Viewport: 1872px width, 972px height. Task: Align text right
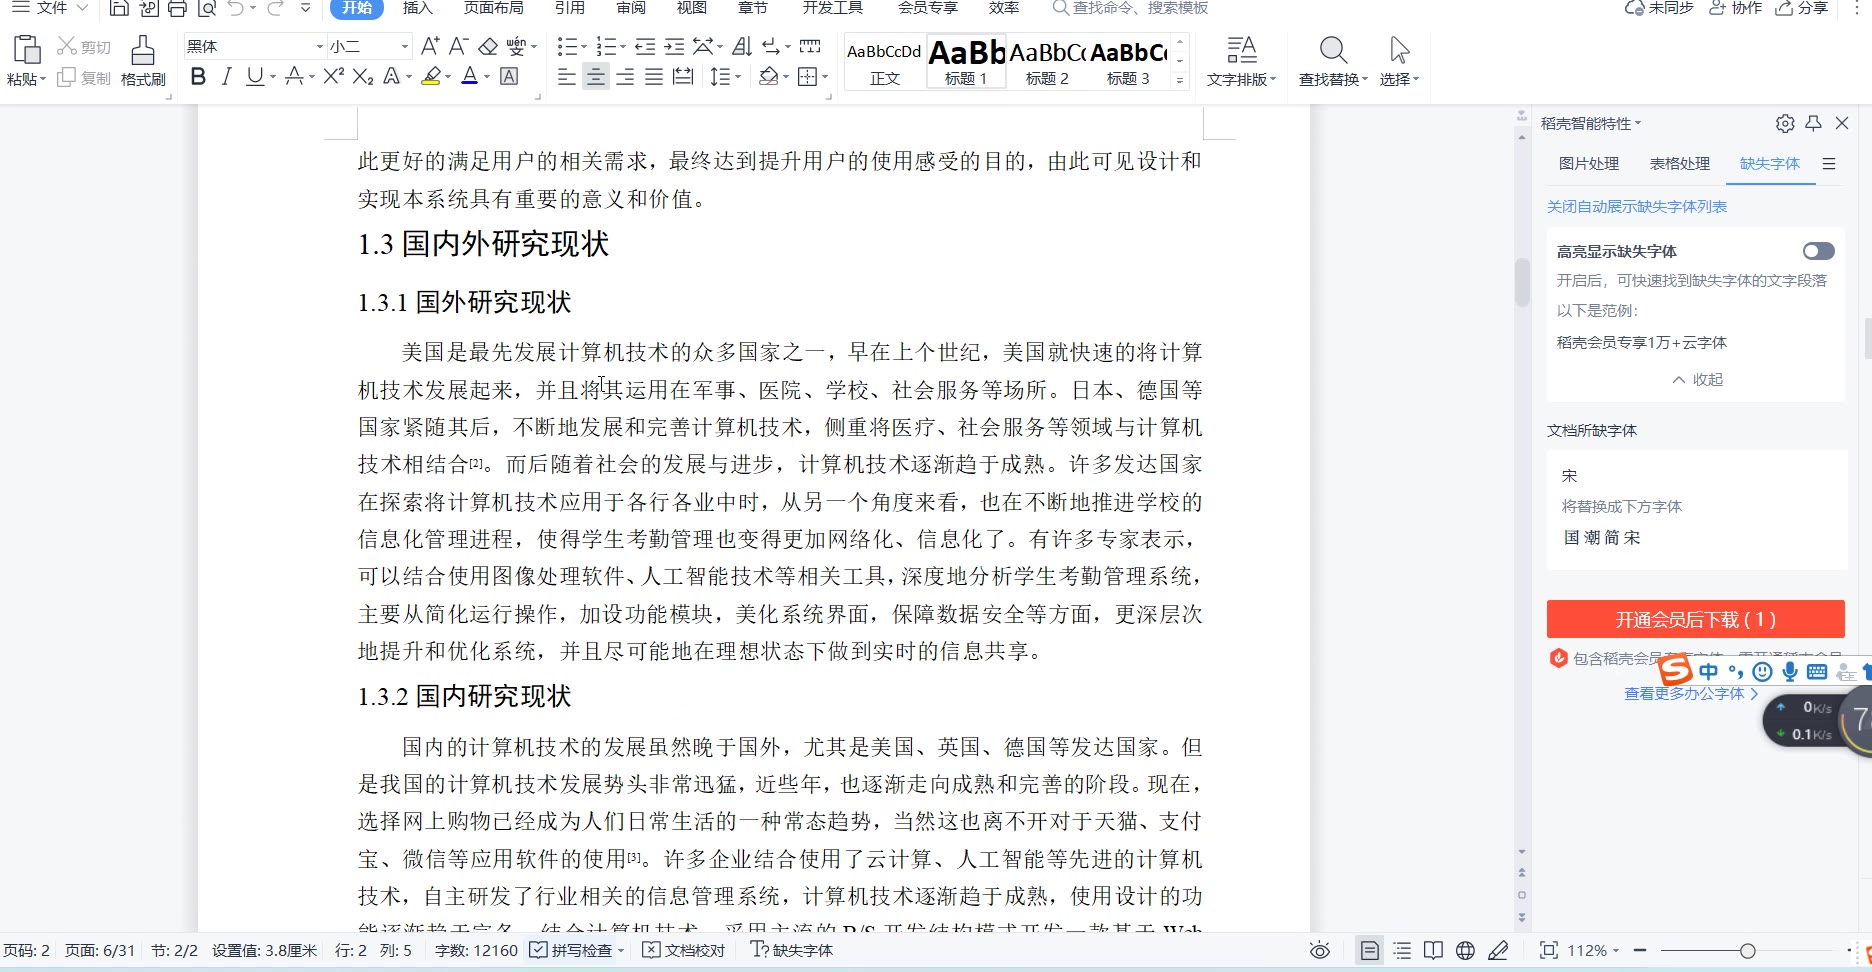625,77
